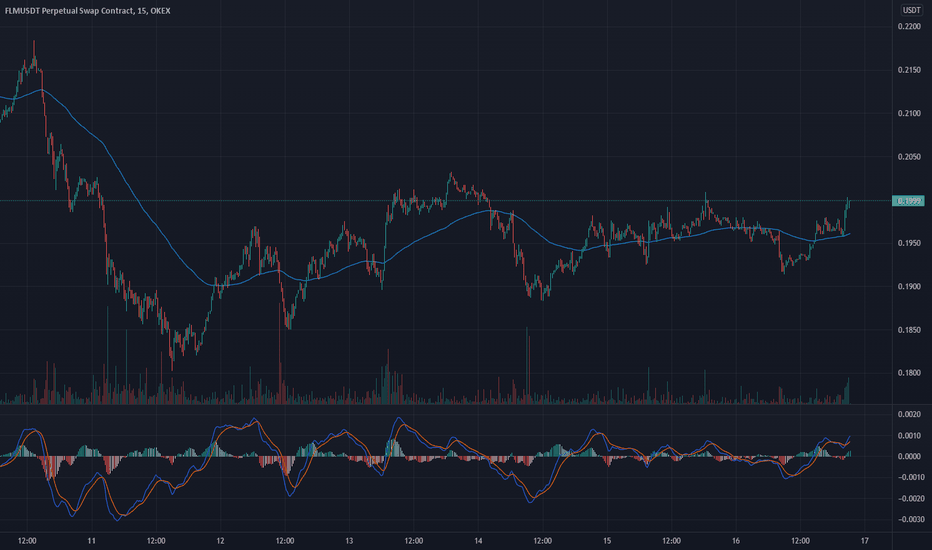This screenshot has height=550, width=932.
Task: Click date label 15 on time axis
Action: pos(607,541)
